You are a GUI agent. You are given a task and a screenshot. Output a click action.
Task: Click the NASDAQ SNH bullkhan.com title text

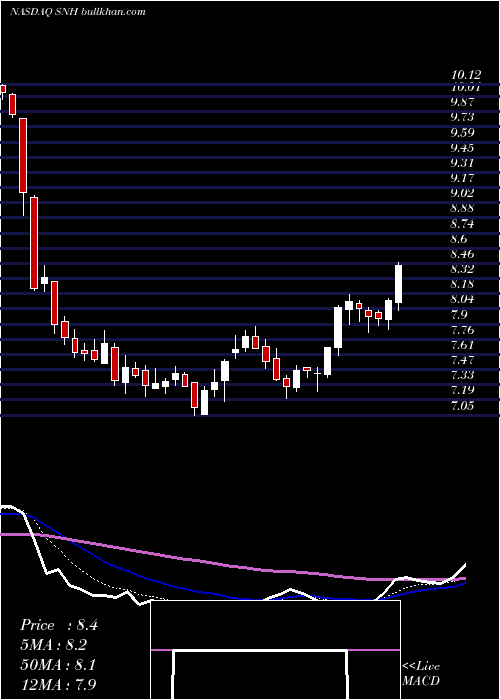point(78,12)
